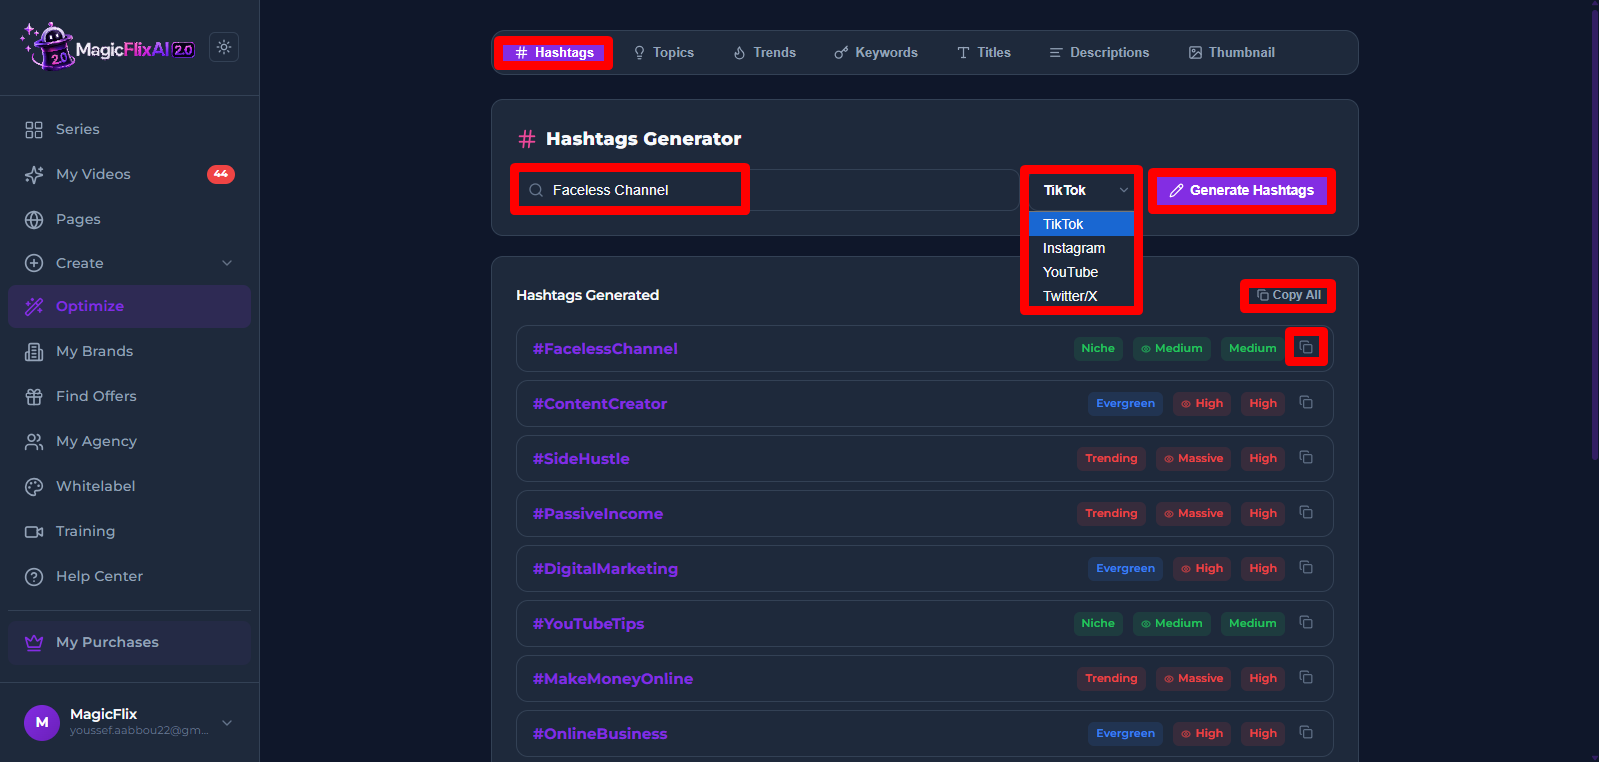This screenshot has width=1599, height=762.
Task: Switch to the Titles tab
Action: coord(984,52)
